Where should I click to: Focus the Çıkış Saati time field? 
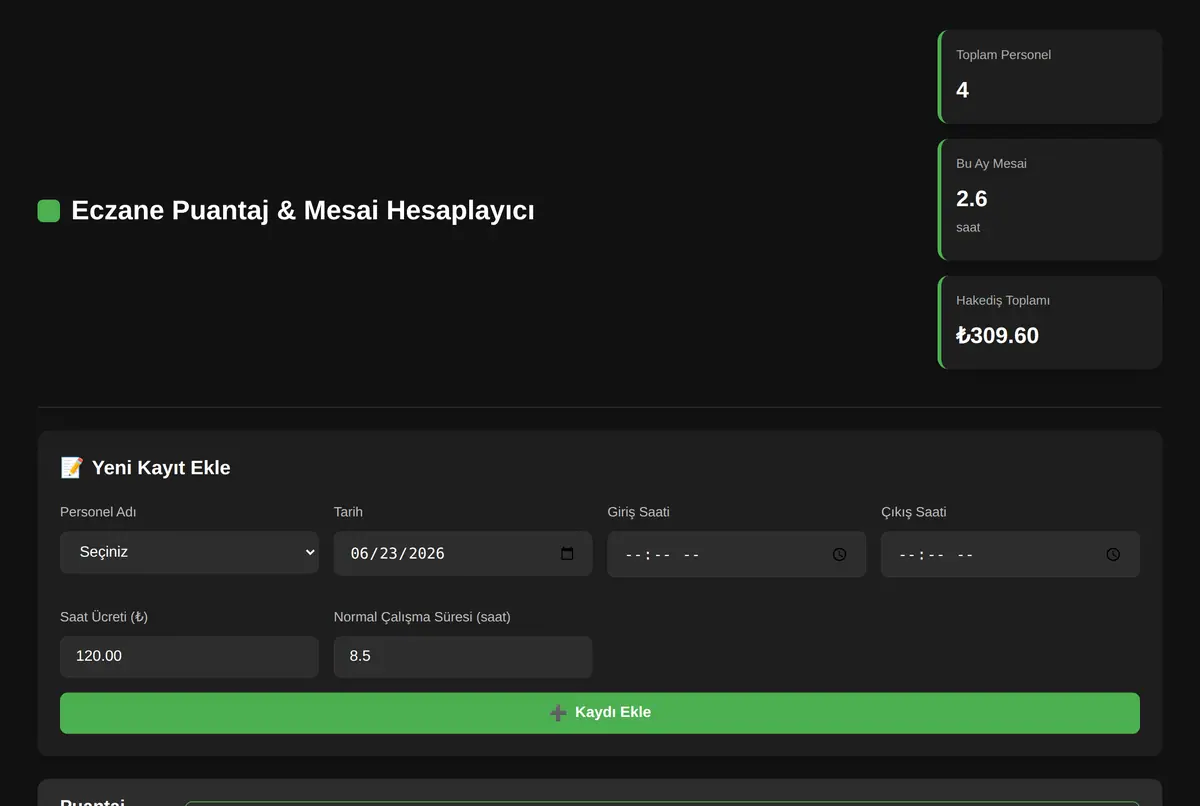pos(1010,554)
